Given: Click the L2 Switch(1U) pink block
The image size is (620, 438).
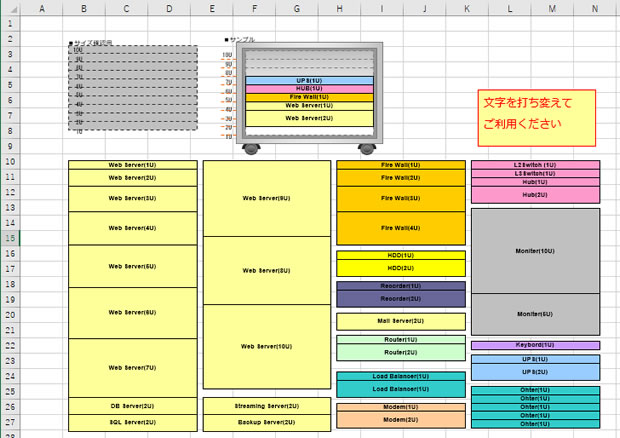Looking at the screenshot, I should coord(535,164).
